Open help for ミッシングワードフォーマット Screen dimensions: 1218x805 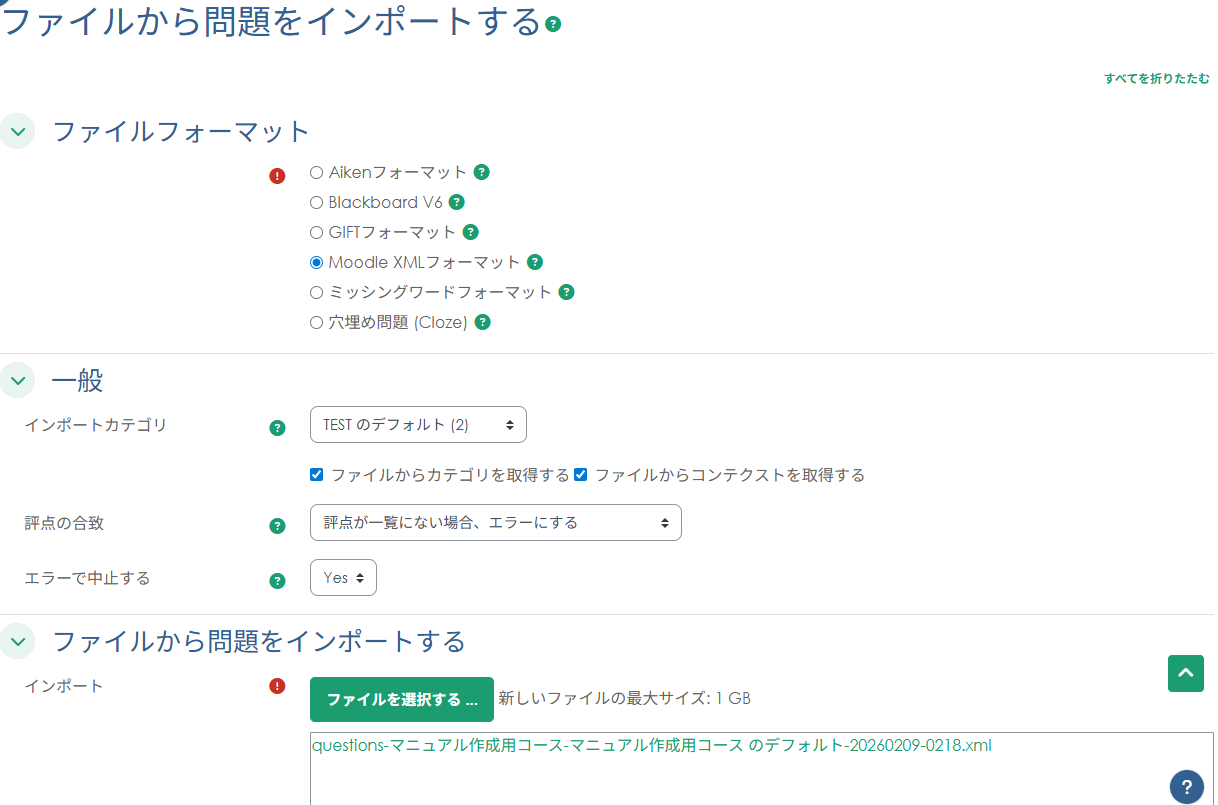566,292
